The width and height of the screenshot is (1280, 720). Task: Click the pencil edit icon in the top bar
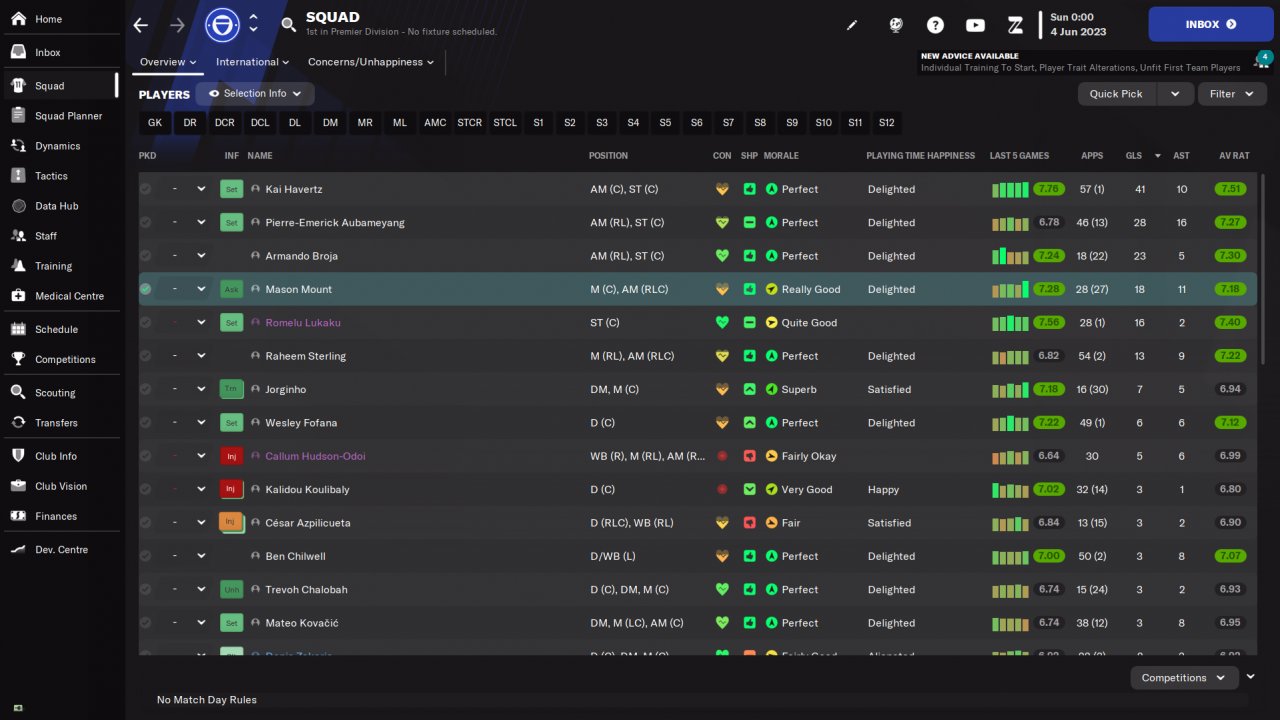[852, 25]
